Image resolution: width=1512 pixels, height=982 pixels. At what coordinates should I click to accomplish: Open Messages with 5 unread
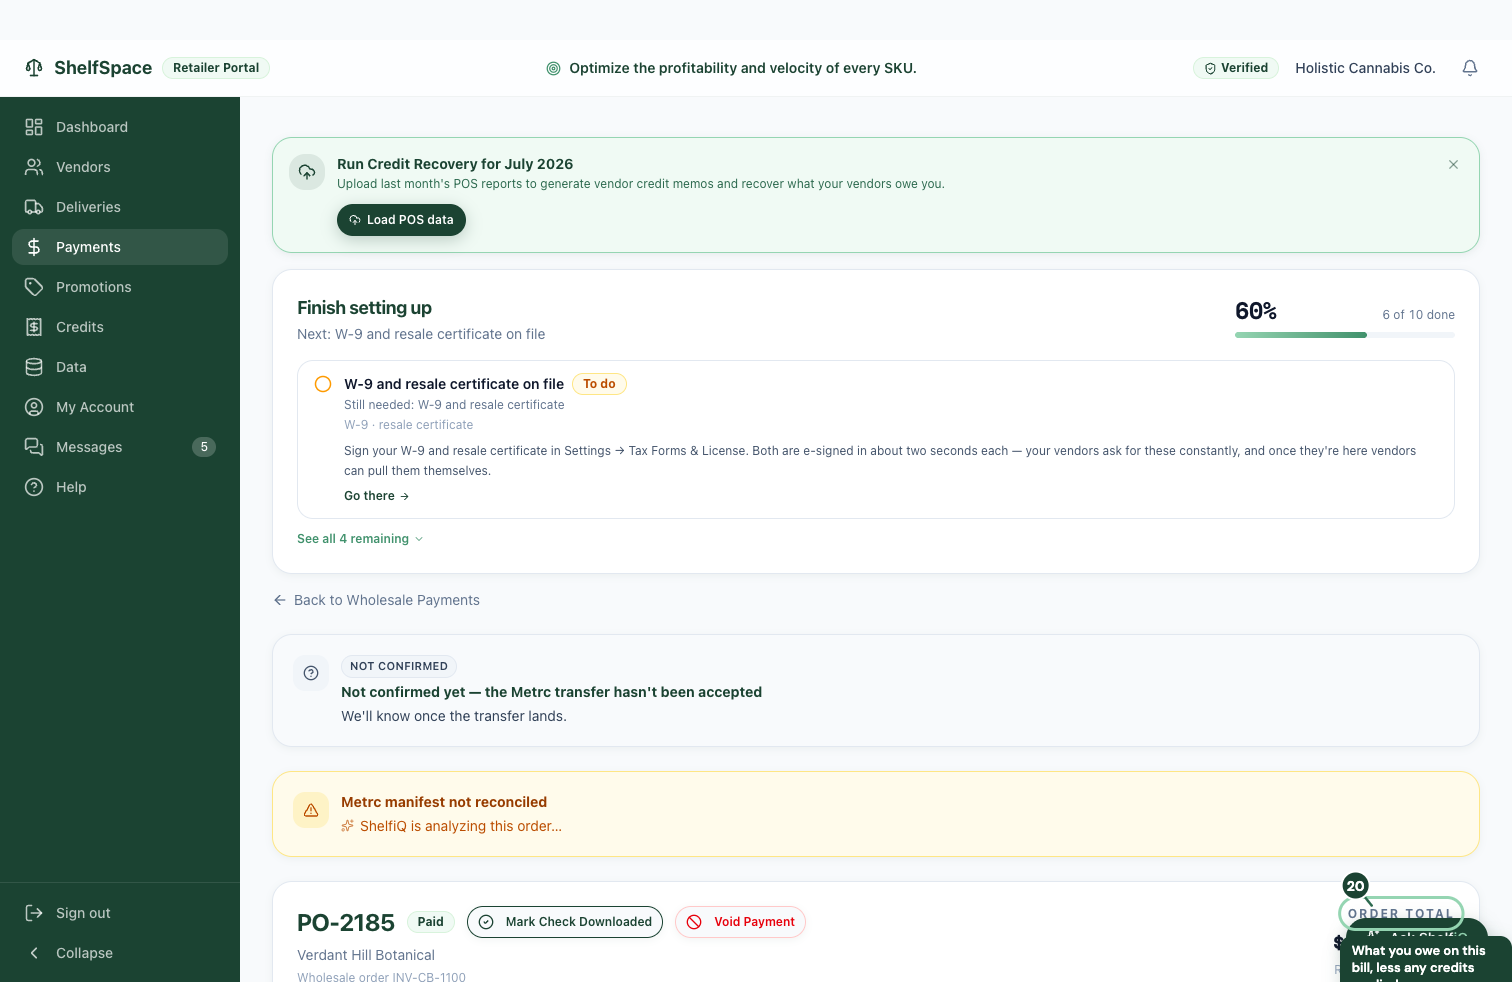click(120, 447)
